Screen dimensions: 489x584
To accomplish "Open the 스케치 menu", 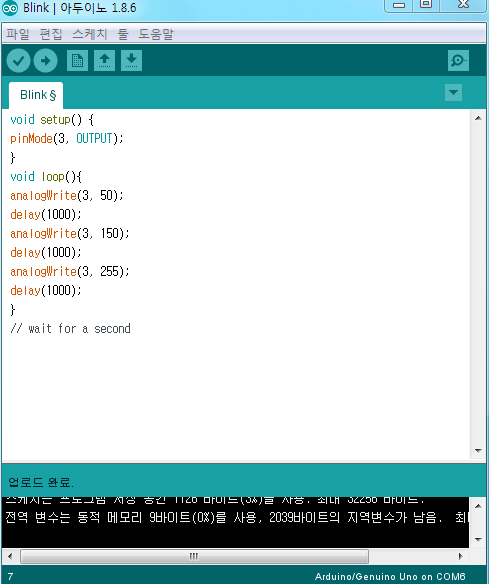I will pyautogui.click(x=89, y=34).
